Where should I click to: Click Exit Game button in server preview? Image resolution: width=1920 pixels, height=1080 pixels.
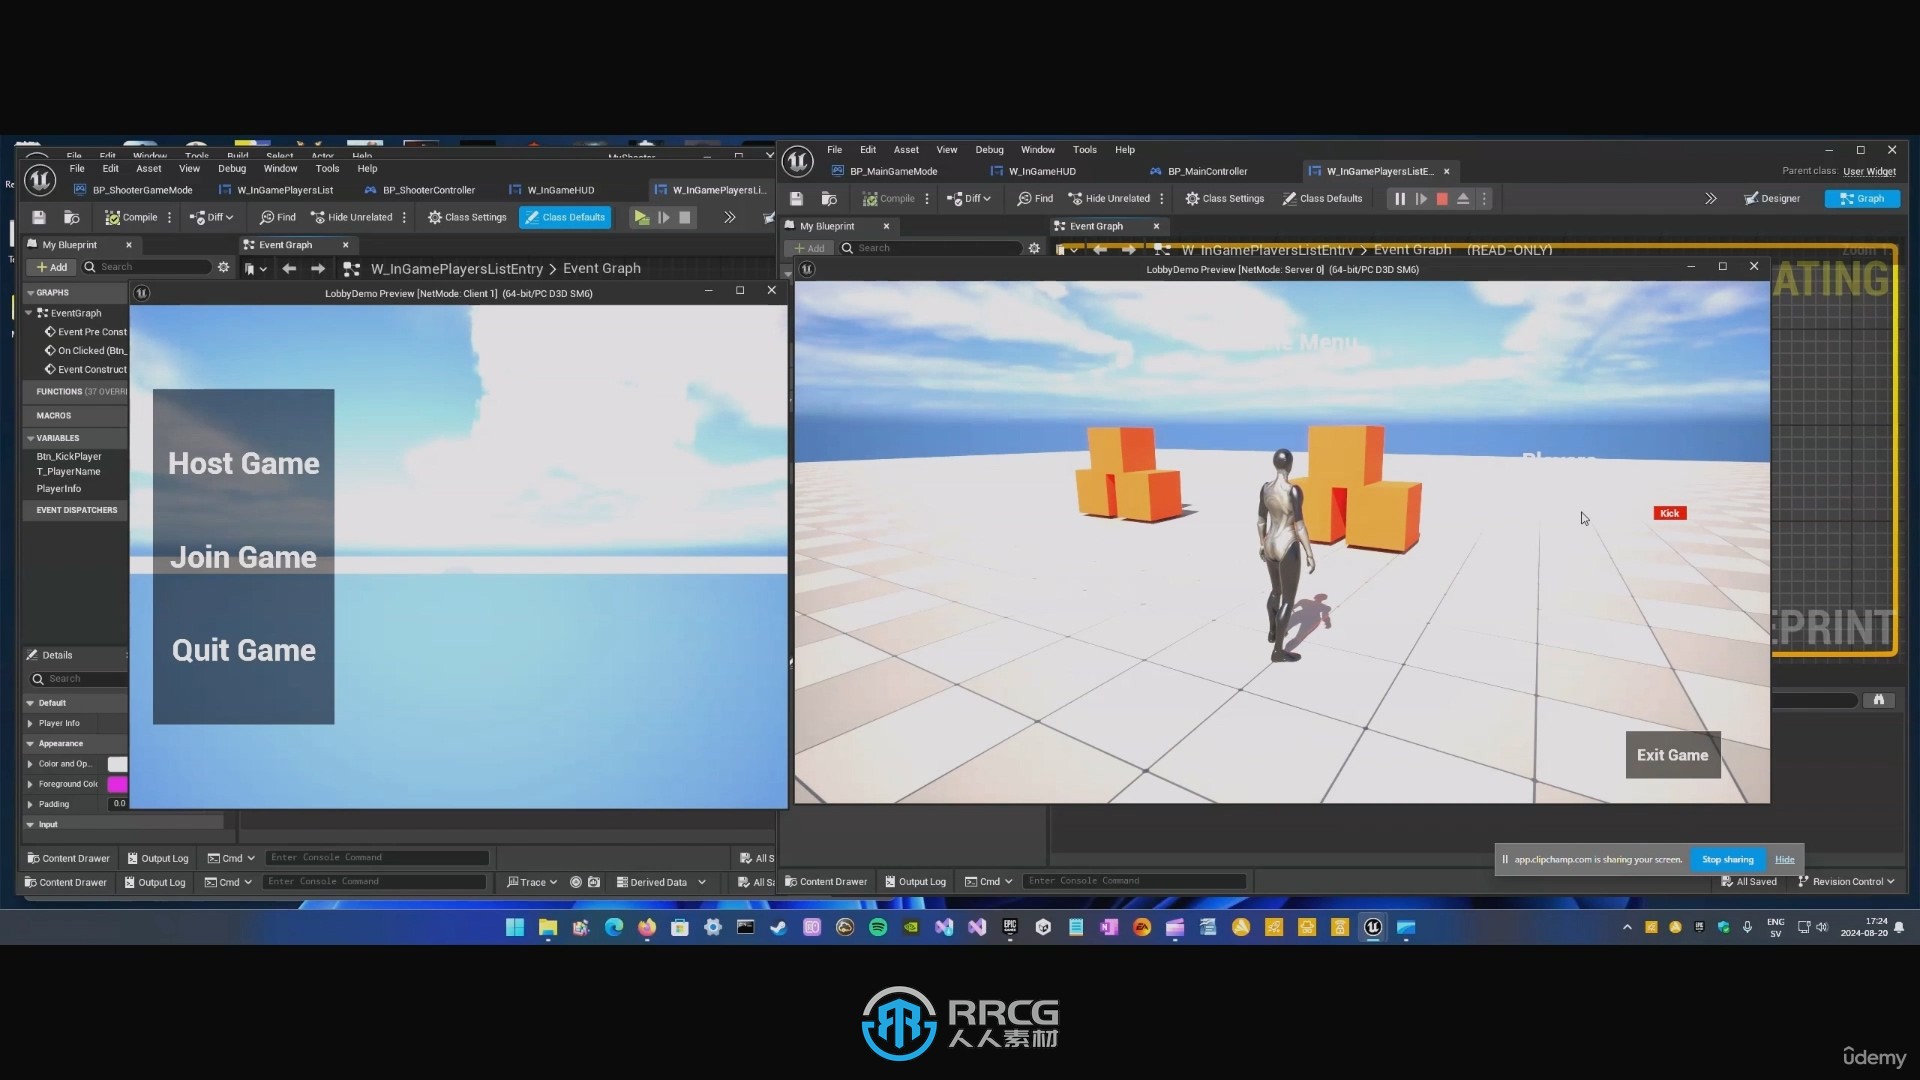coord(1672,754)
